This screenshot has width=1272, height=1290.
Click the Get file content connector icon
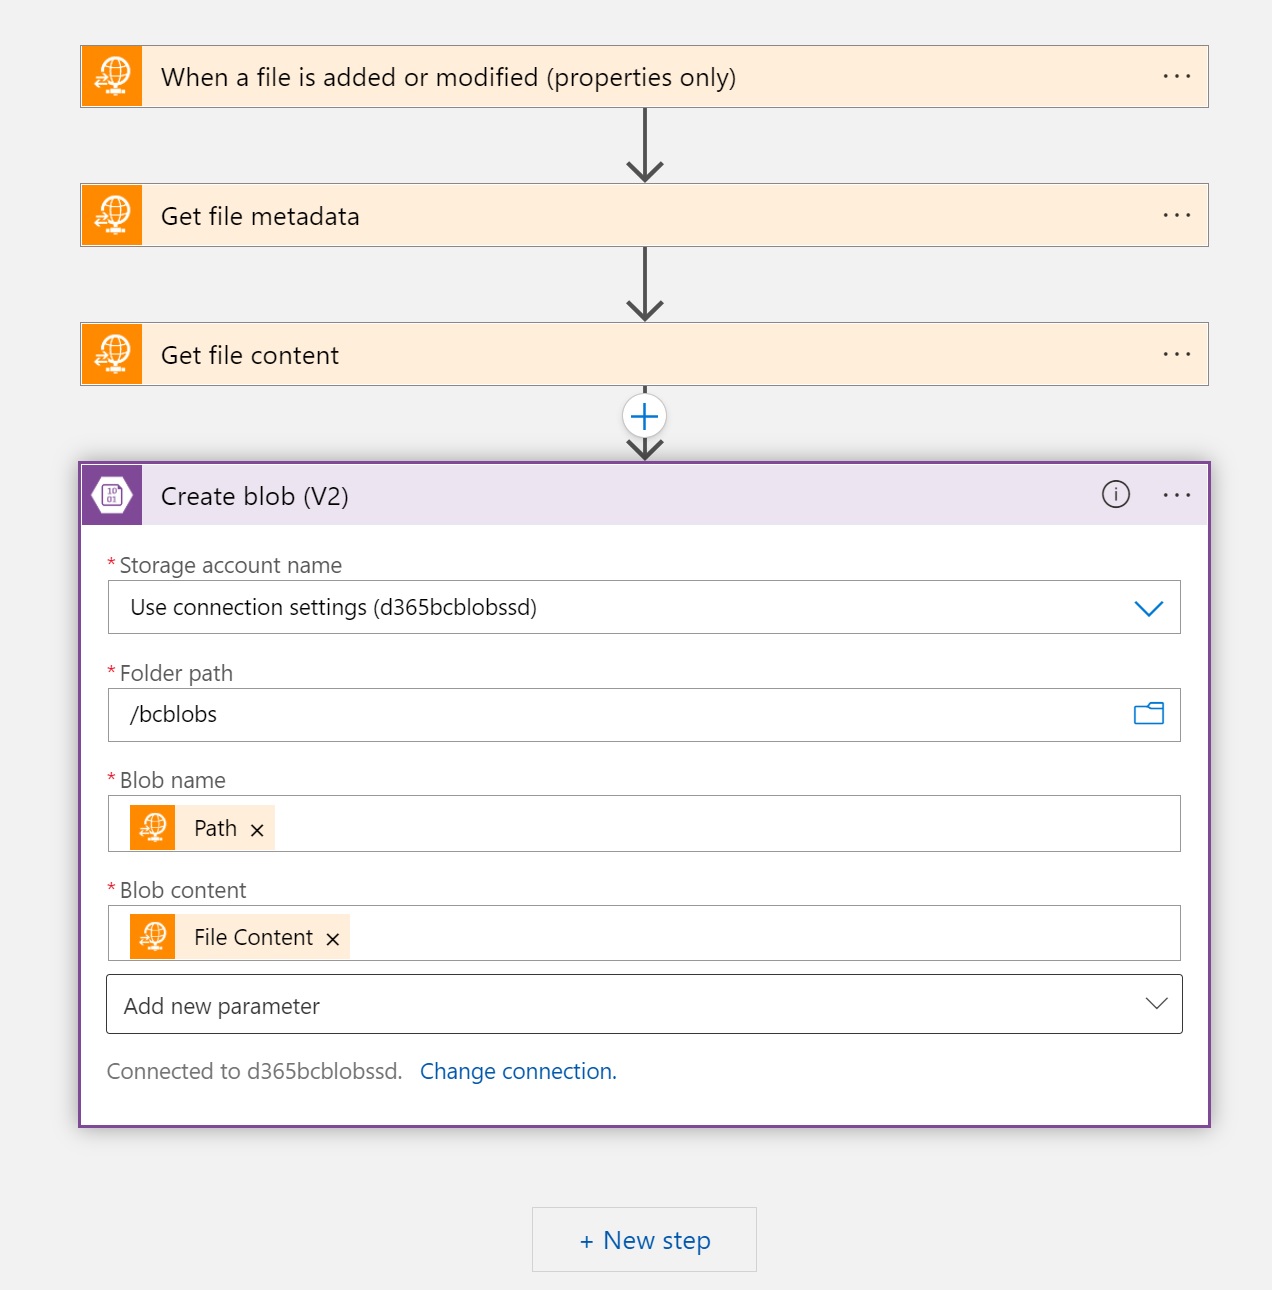112,354
